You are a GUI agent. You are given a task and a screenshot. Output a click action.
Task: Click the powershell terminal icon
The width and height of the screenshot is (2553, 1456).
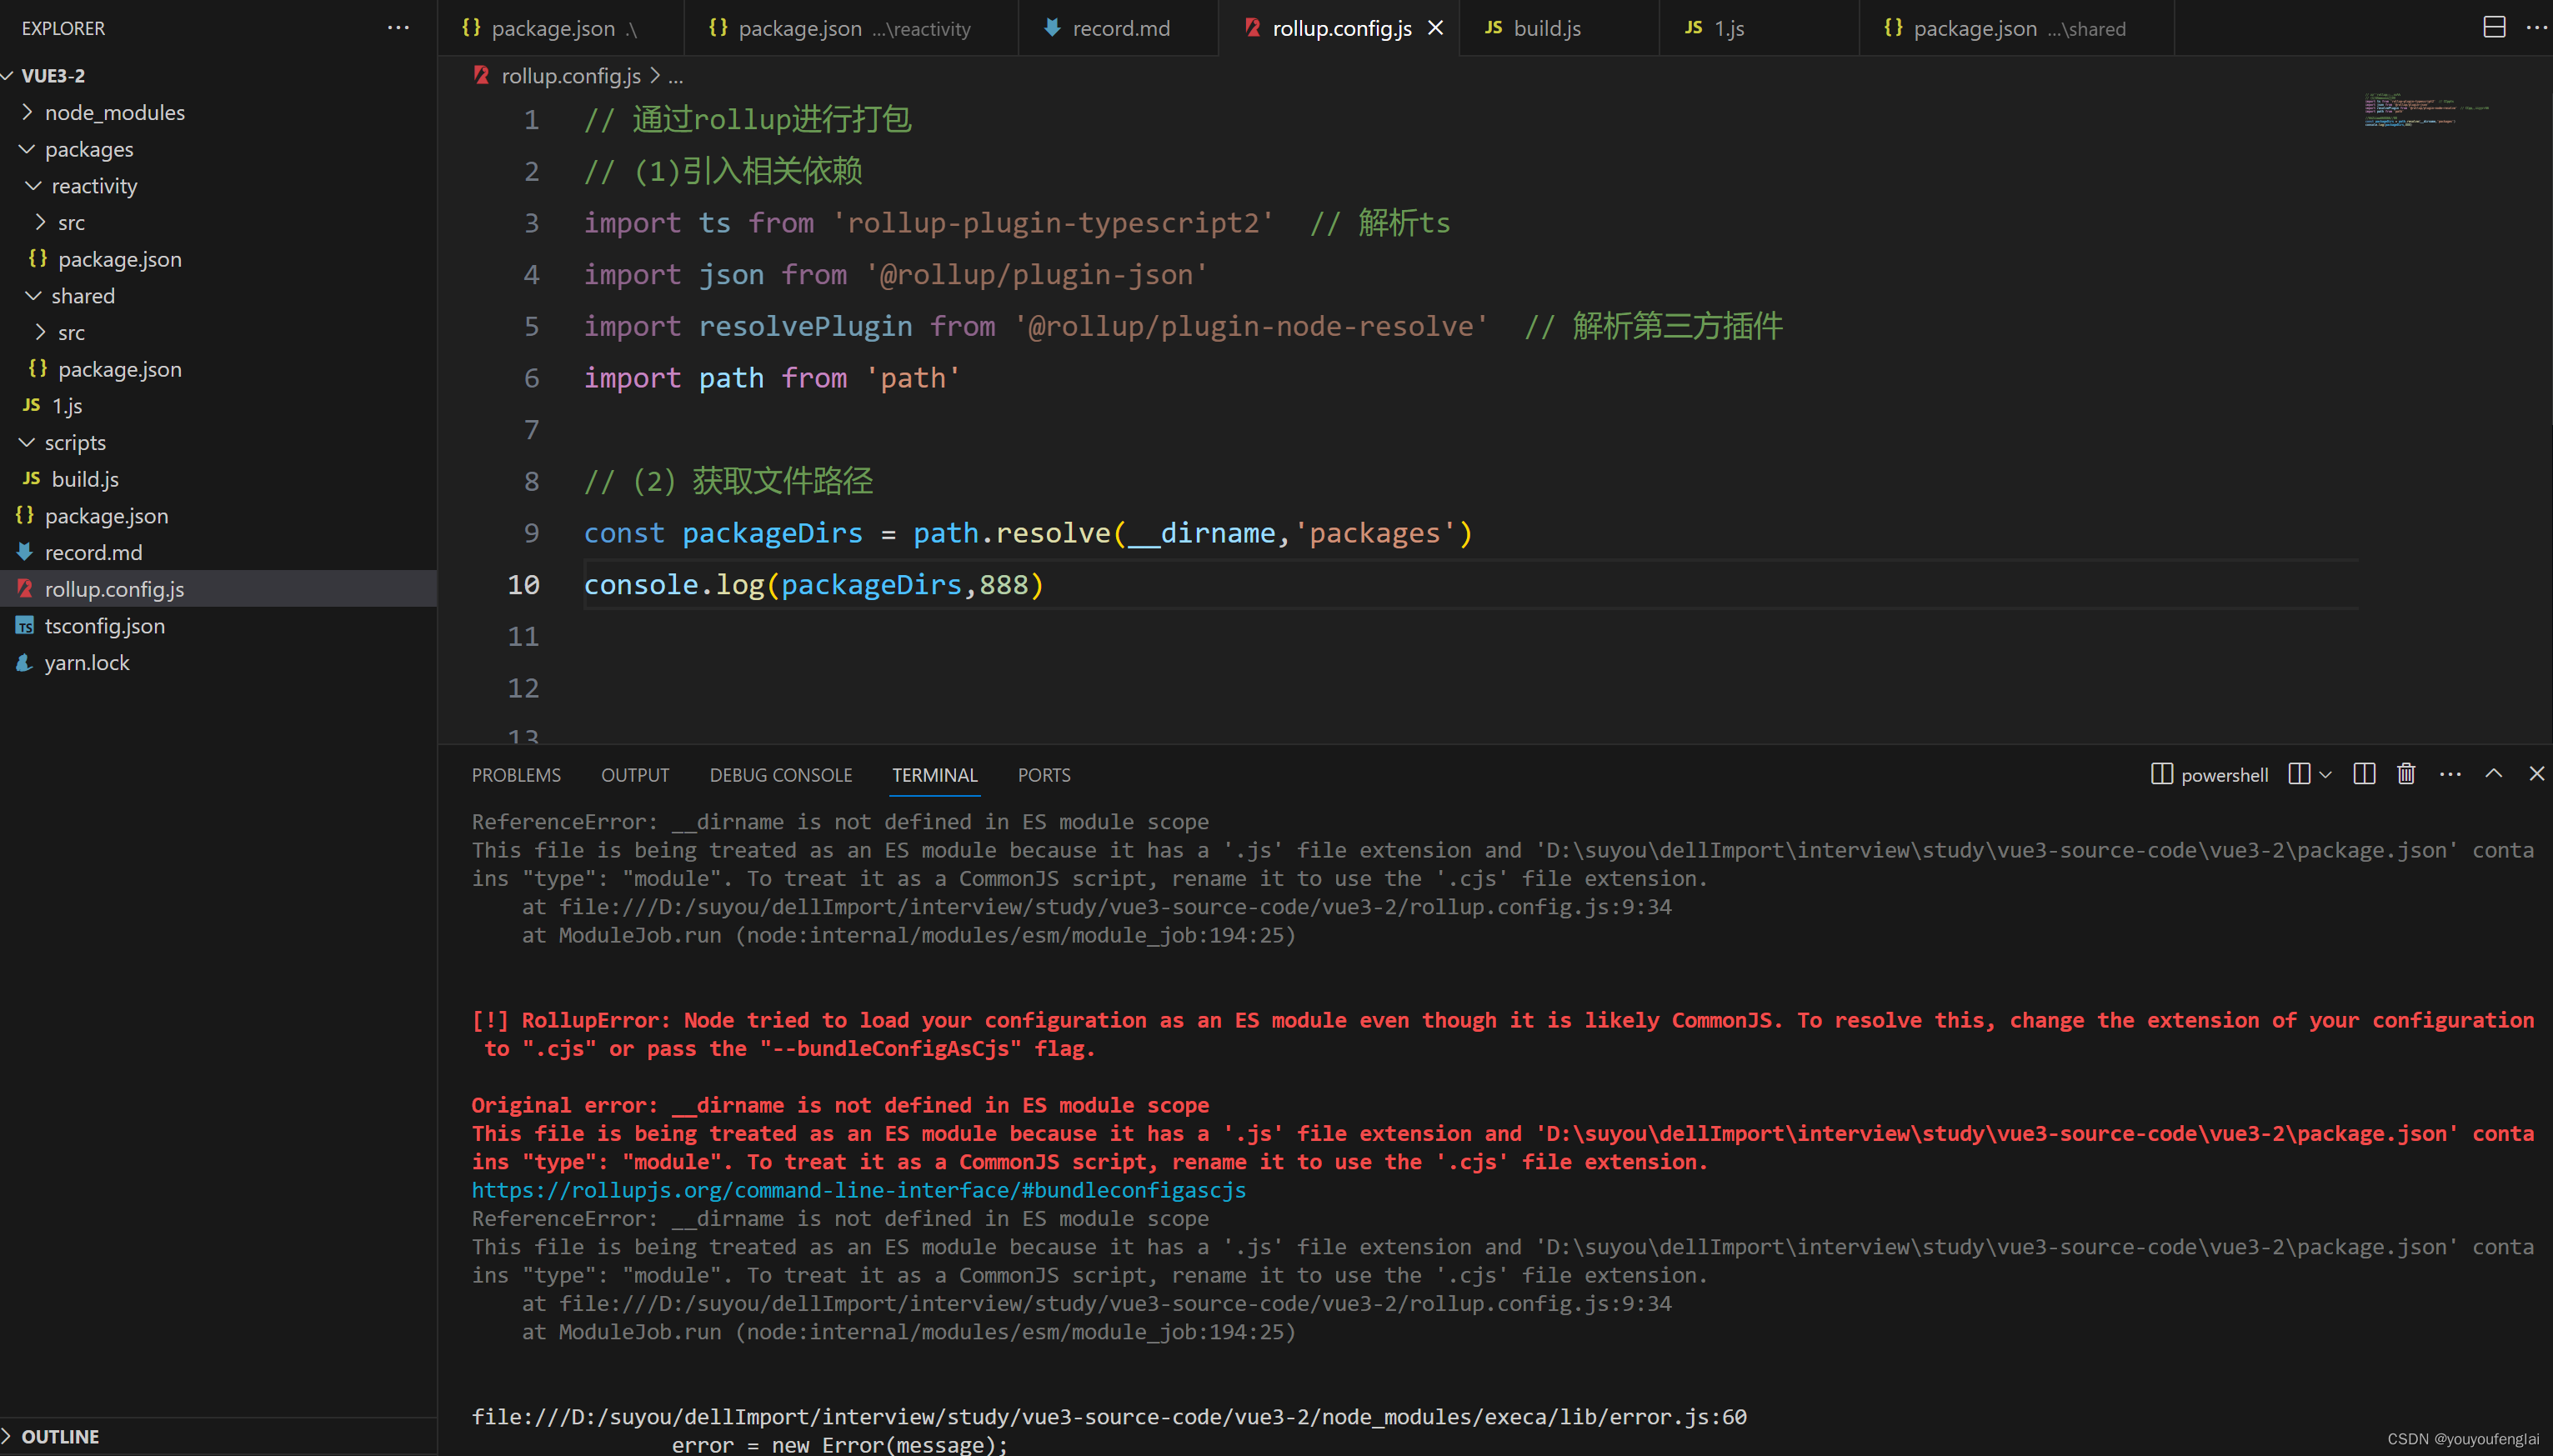(x=2162, y=774)
